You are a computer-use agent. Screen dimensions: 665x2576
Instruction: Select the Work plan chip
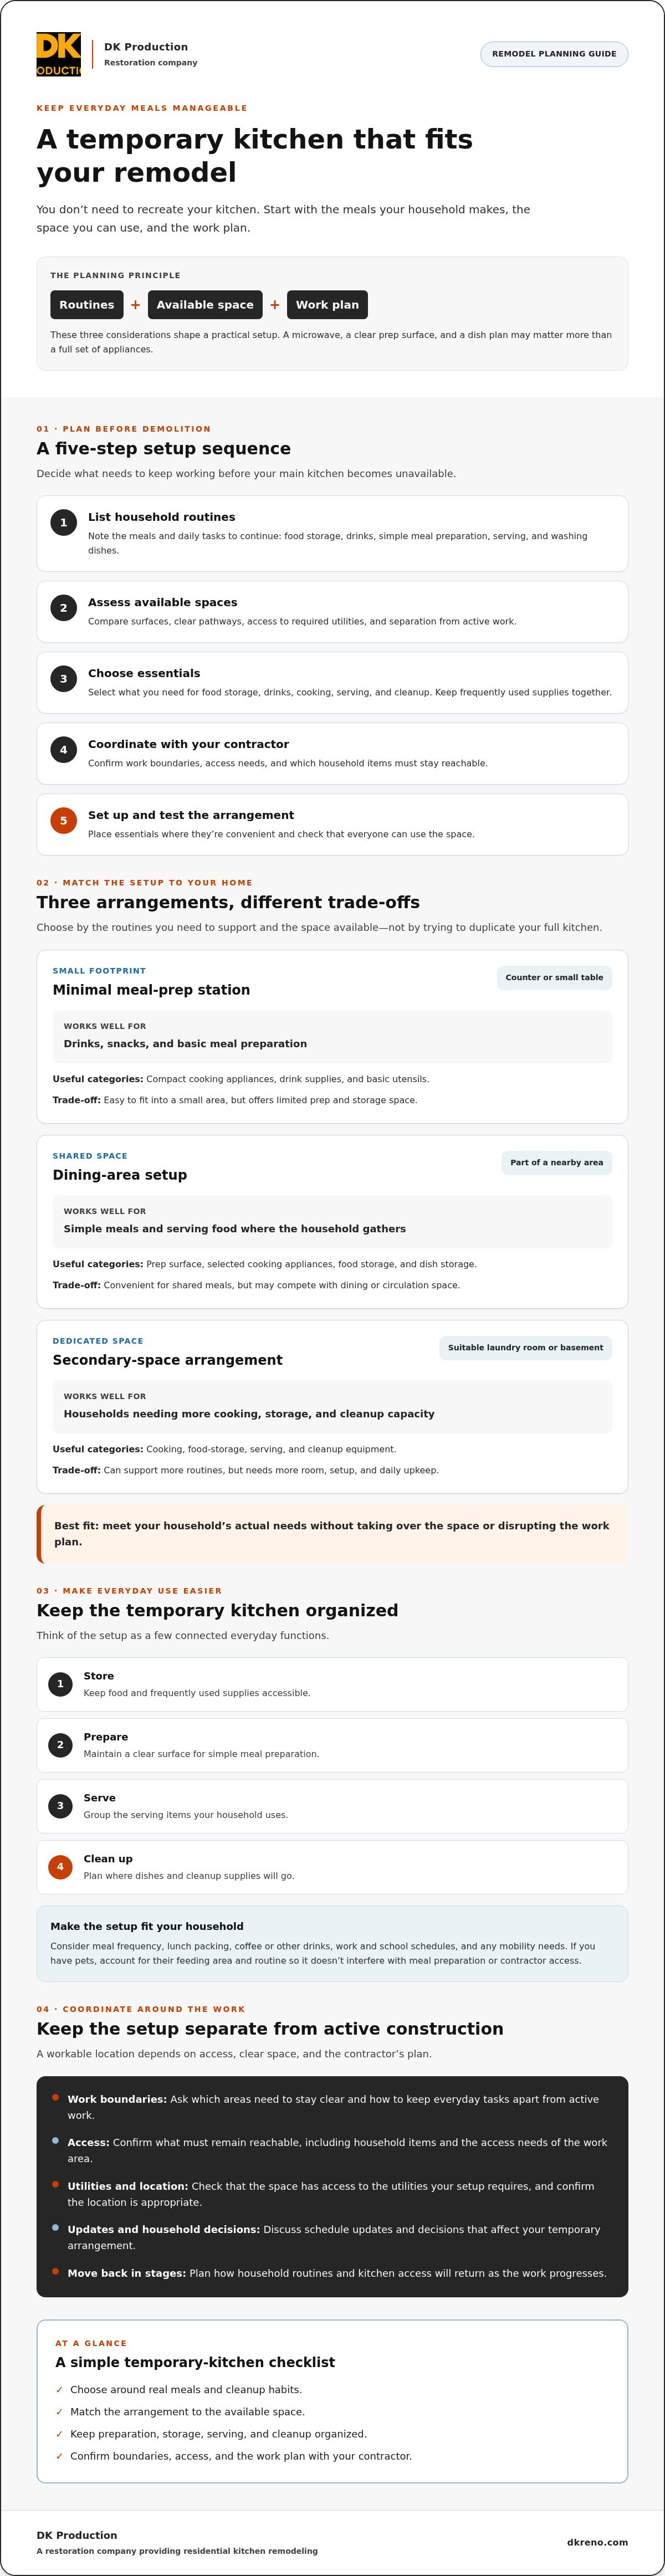[x=327, y=305]
